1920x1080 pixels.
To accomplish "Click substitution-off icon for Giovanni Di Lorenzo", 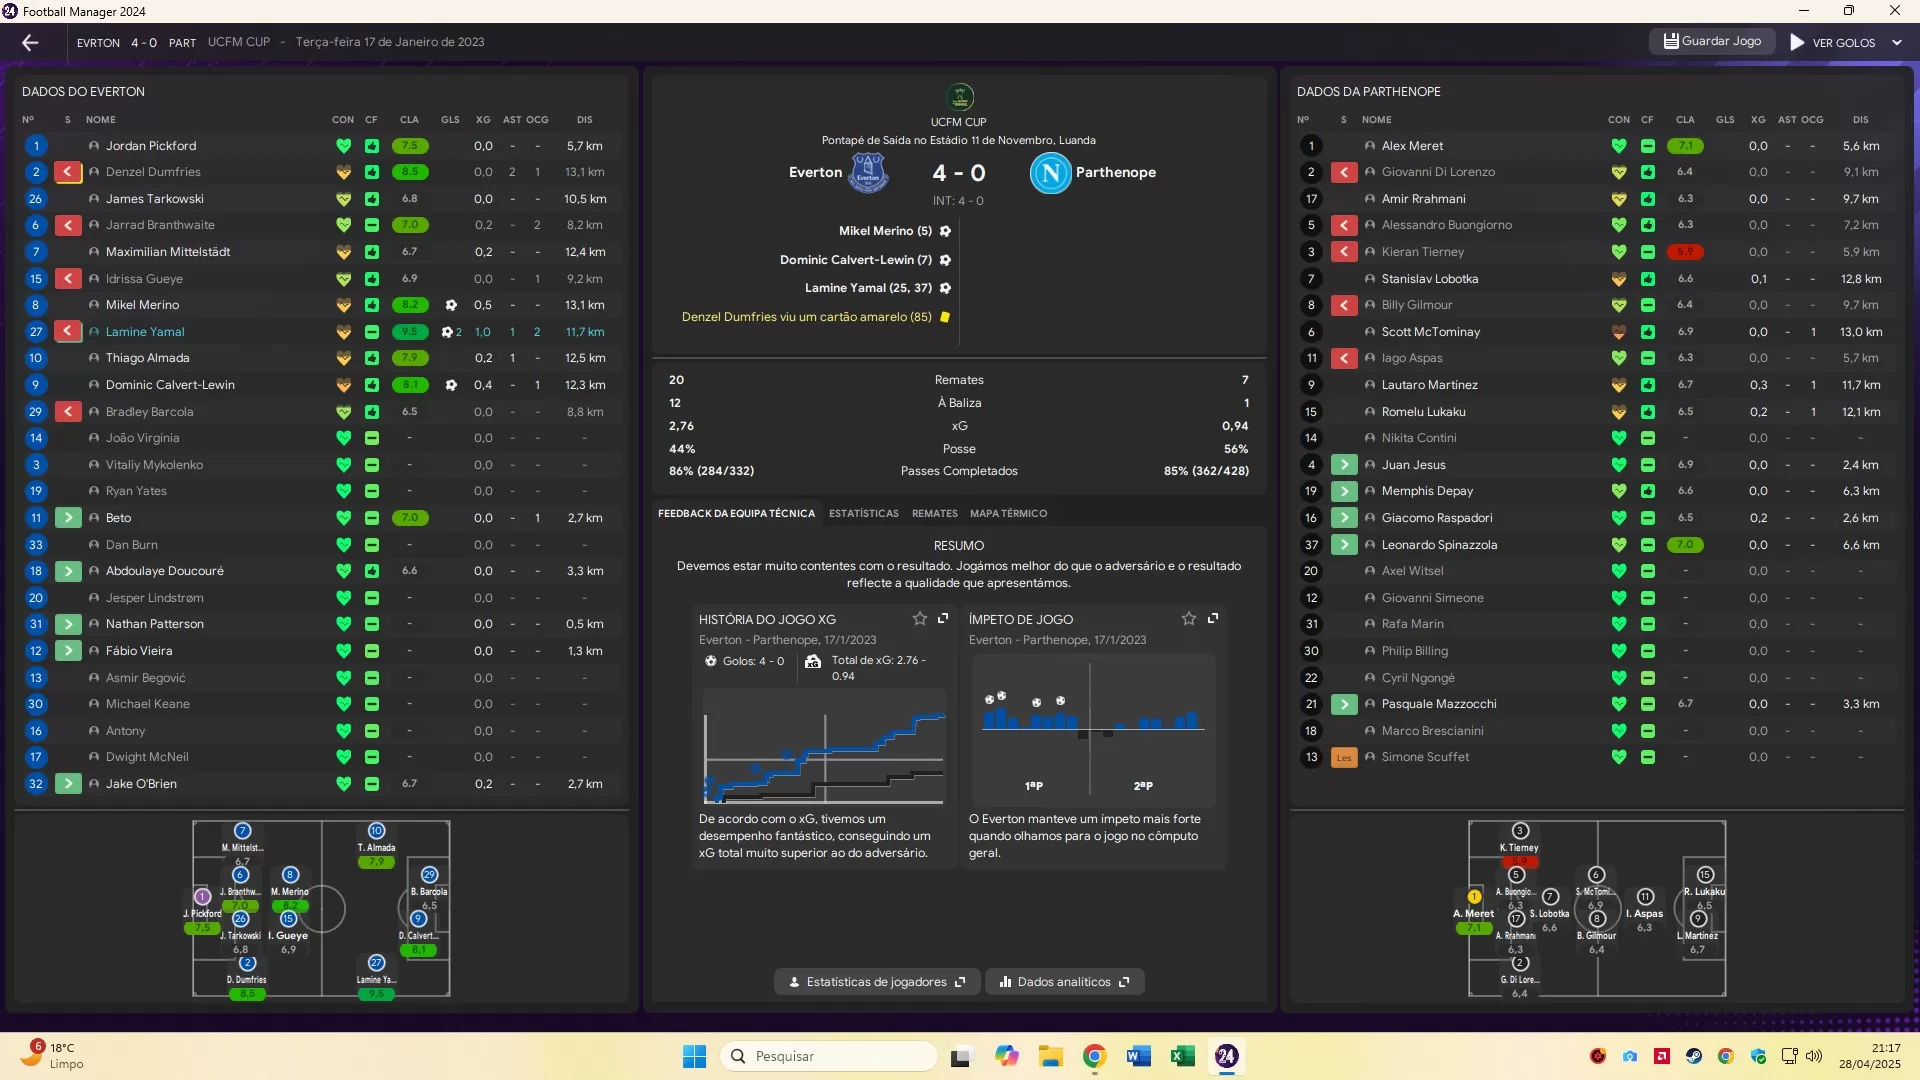I will [x=1344, y=172].
